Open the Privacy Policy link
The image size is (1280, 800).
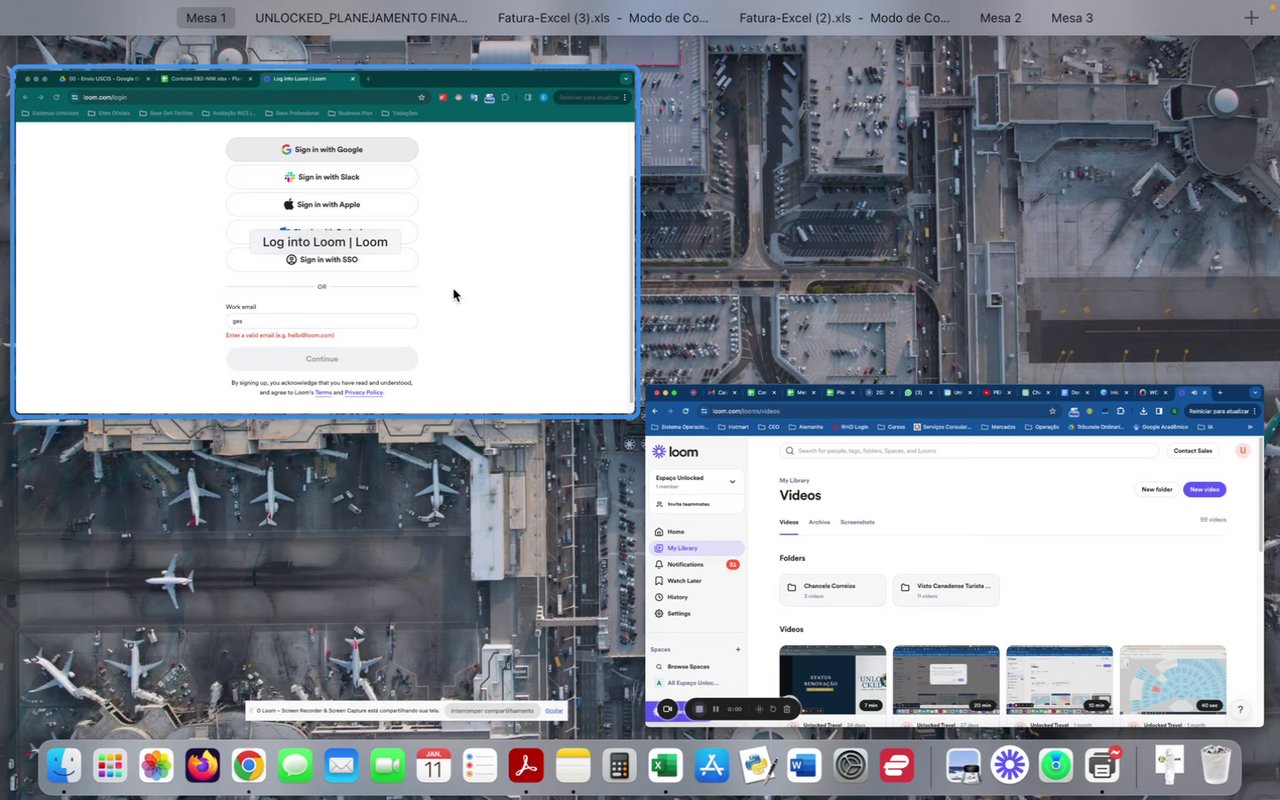point(364,393)
